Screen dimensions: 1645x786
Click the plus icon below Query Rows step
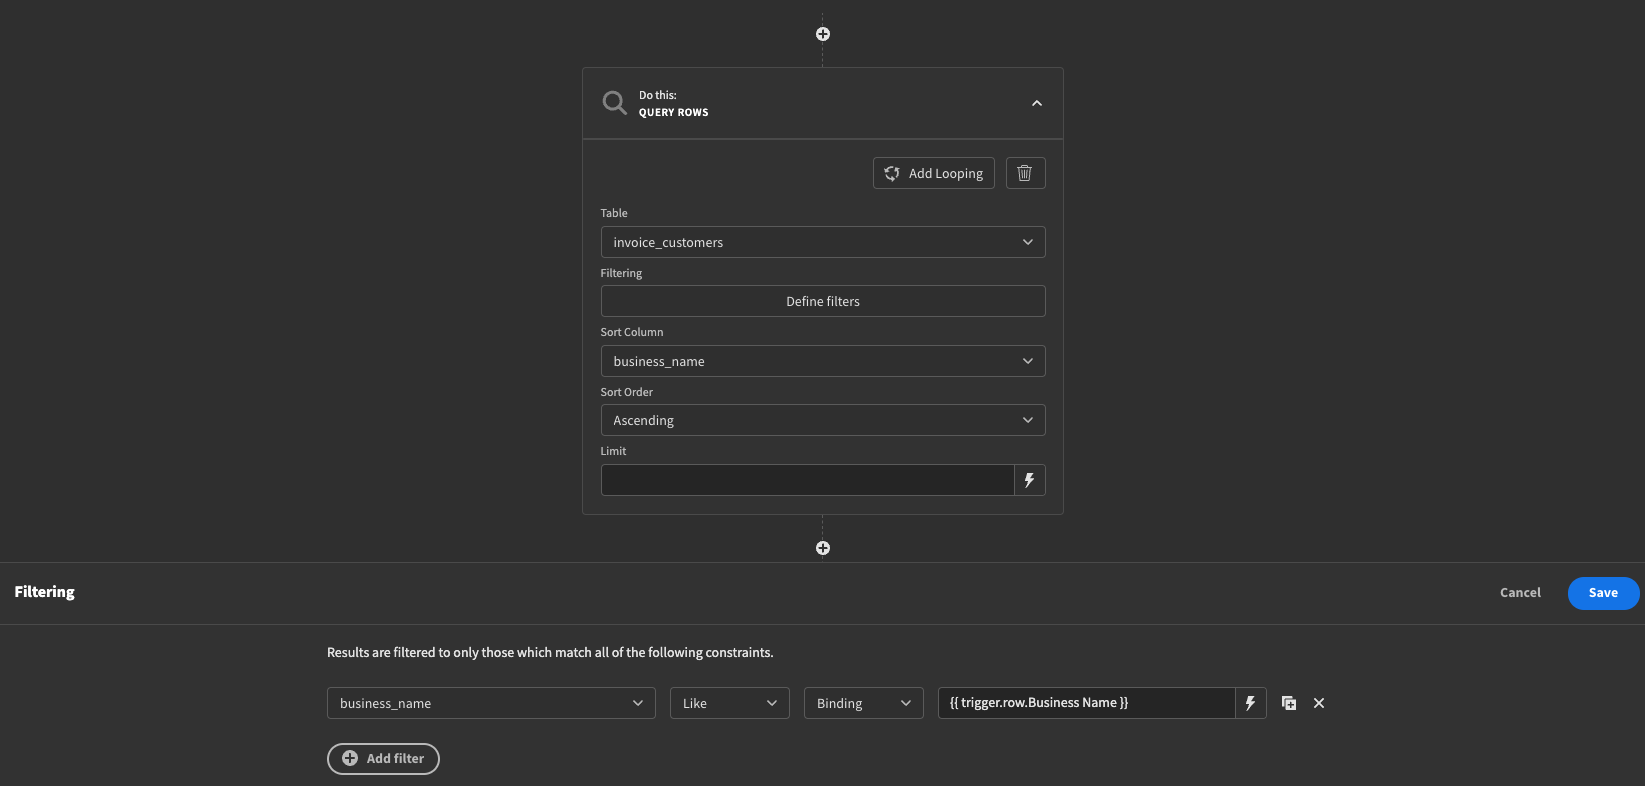822,548
